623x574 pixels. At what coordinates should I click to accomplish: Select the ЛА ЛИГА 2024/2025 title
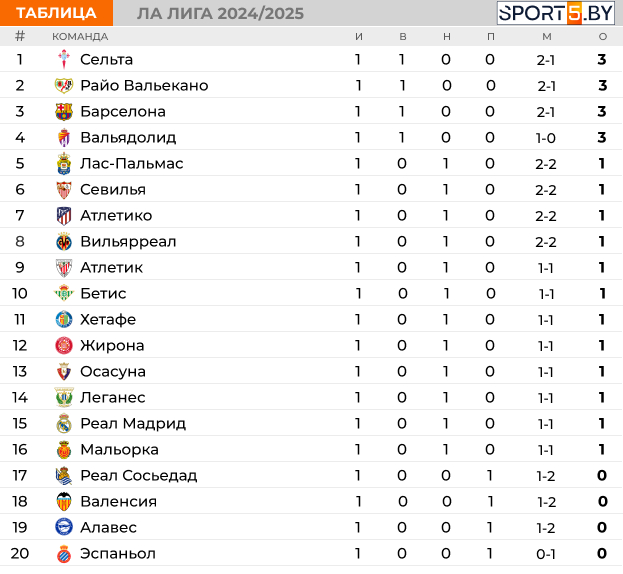pos(221,14)
